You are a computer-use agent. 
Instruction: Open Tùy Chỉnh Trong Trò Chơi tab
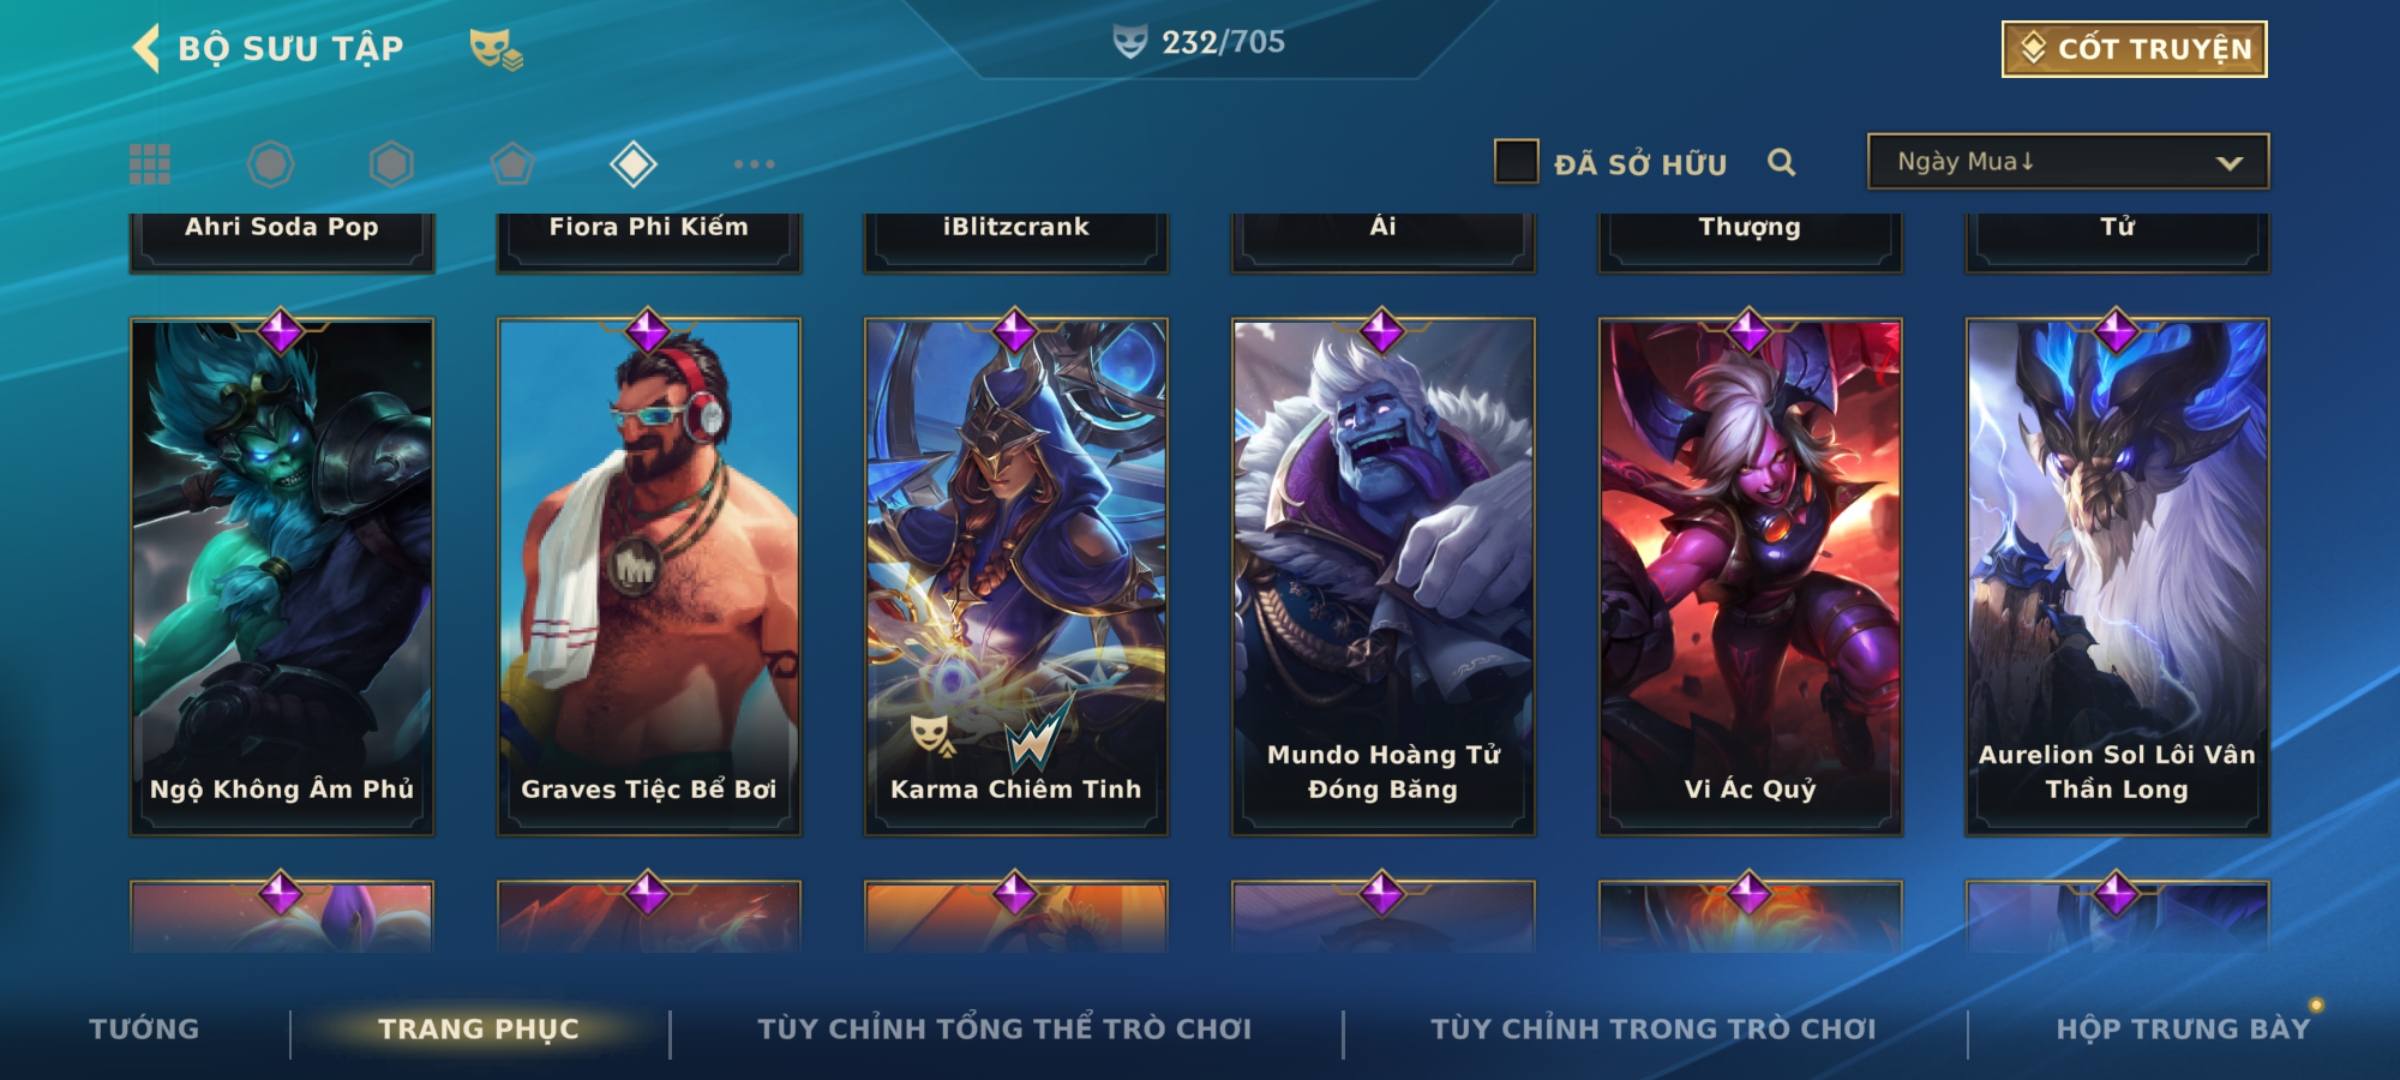[1653, 1029]
